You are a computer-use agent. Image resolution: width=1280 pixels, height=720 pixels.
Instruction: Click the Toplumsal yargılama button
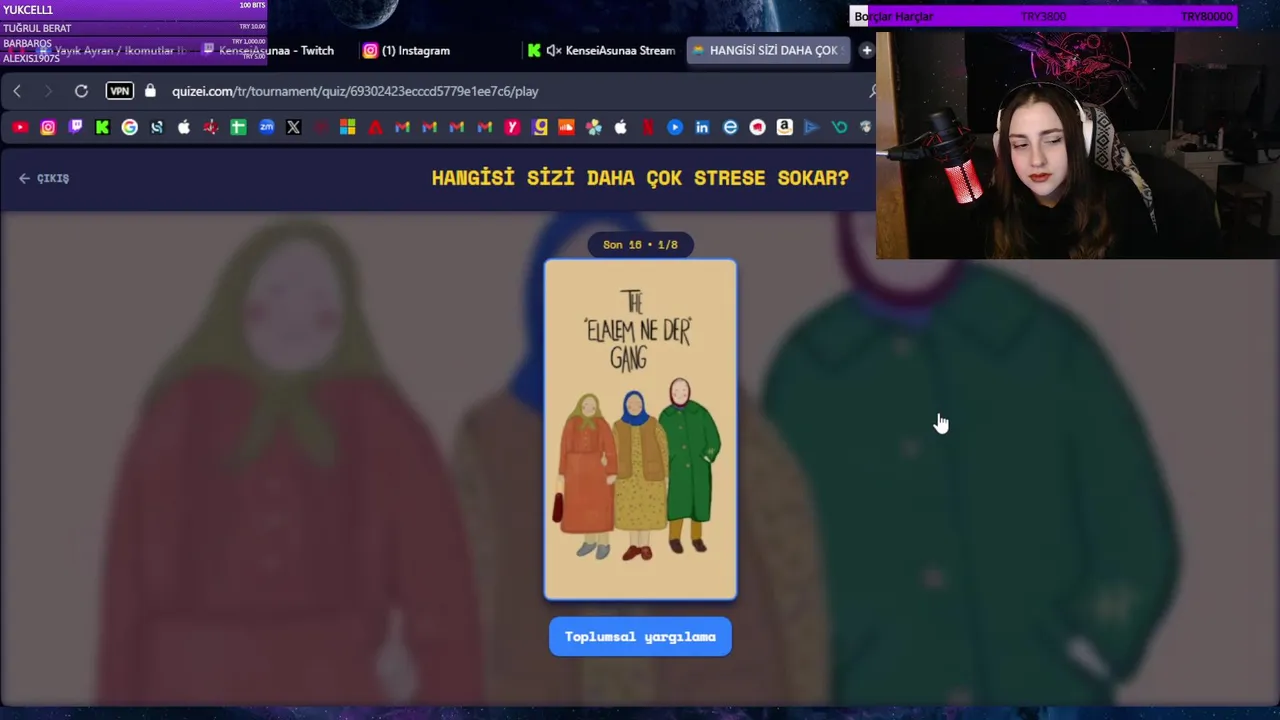click(x=640, y=637)
